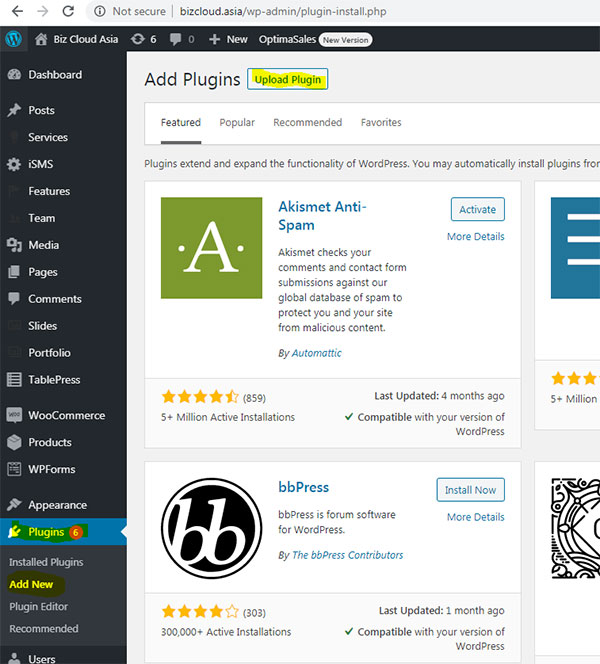This screenshot has height=664, width=600.
Task: Click the bbPress star rating
Action: (x=200, y=611)
